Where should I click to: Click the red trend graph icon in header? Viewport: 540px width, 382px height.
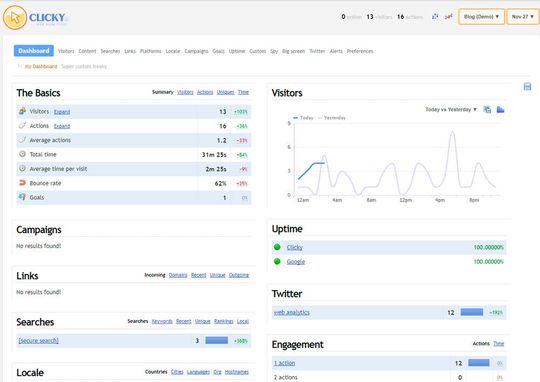click(x=448, y=16)
